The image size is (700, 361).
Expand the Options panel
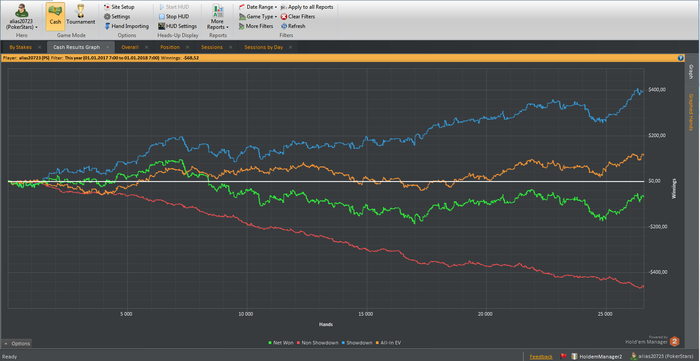(17, 344)
